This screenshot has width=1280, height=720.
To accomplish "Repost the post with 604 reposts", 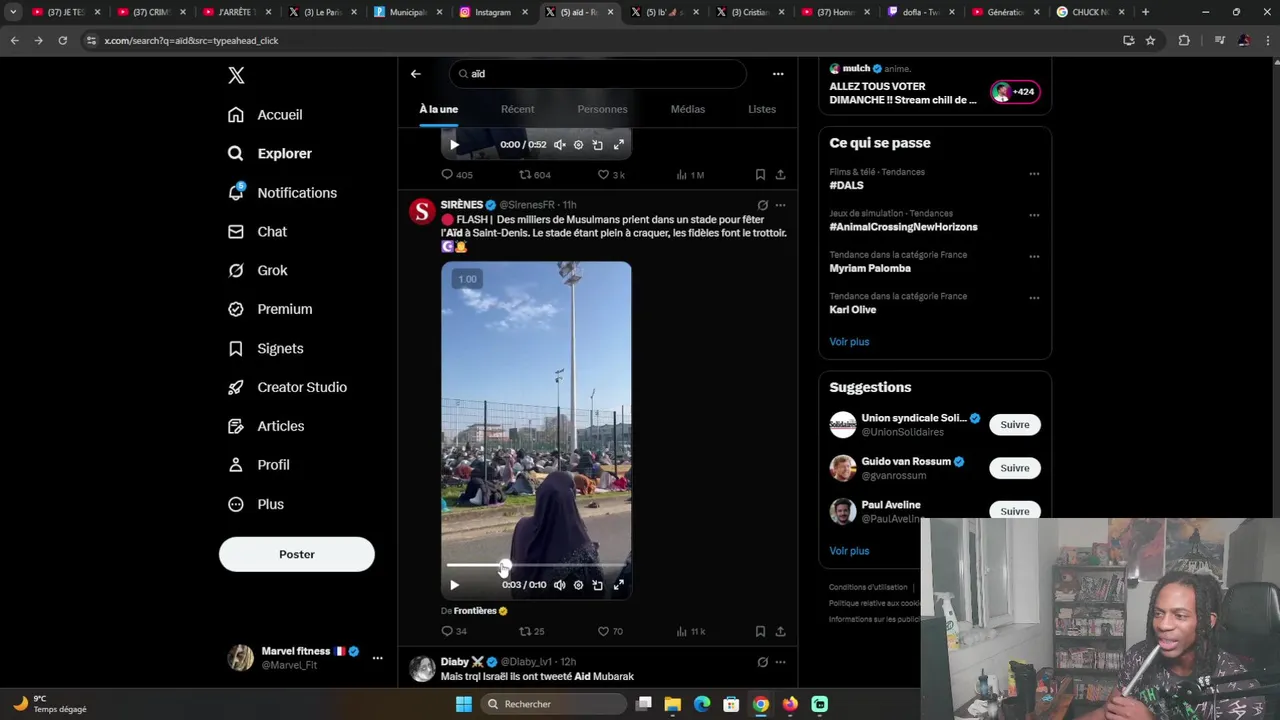I will 535,175.
